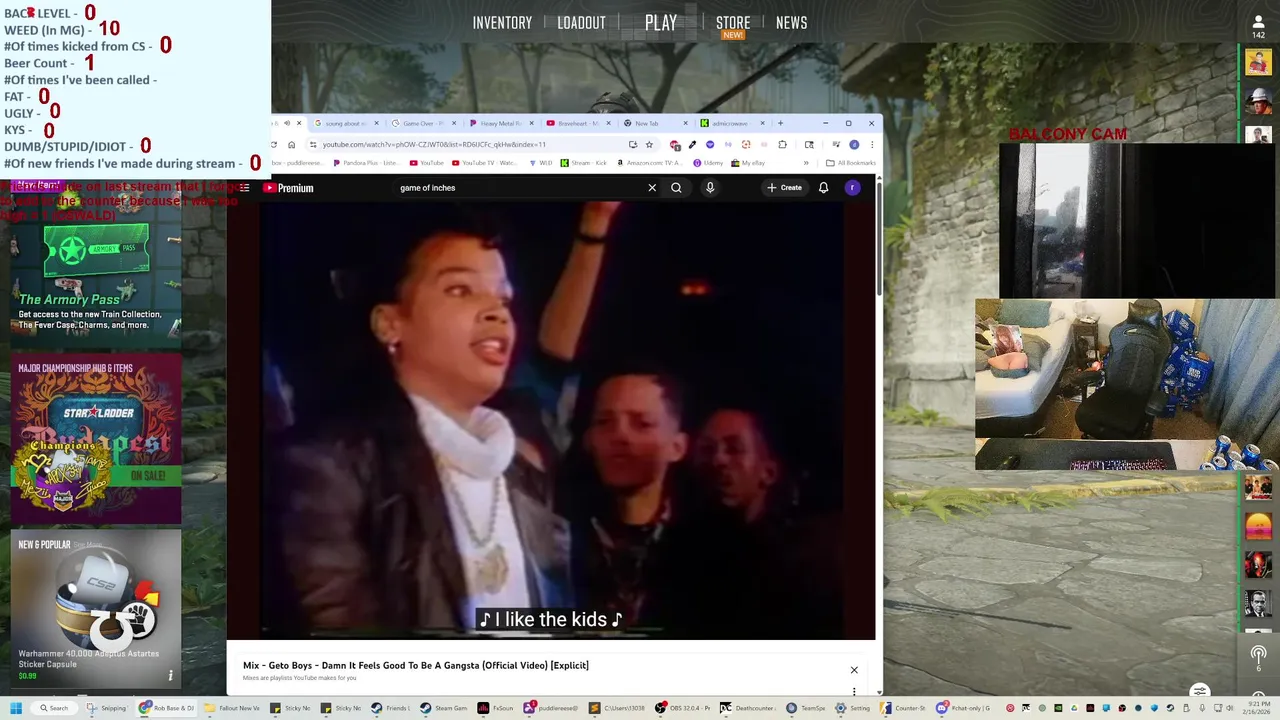Bookmark this page with the star icon
Viewport: 1280px width, 720px height.
click(649, 144)
